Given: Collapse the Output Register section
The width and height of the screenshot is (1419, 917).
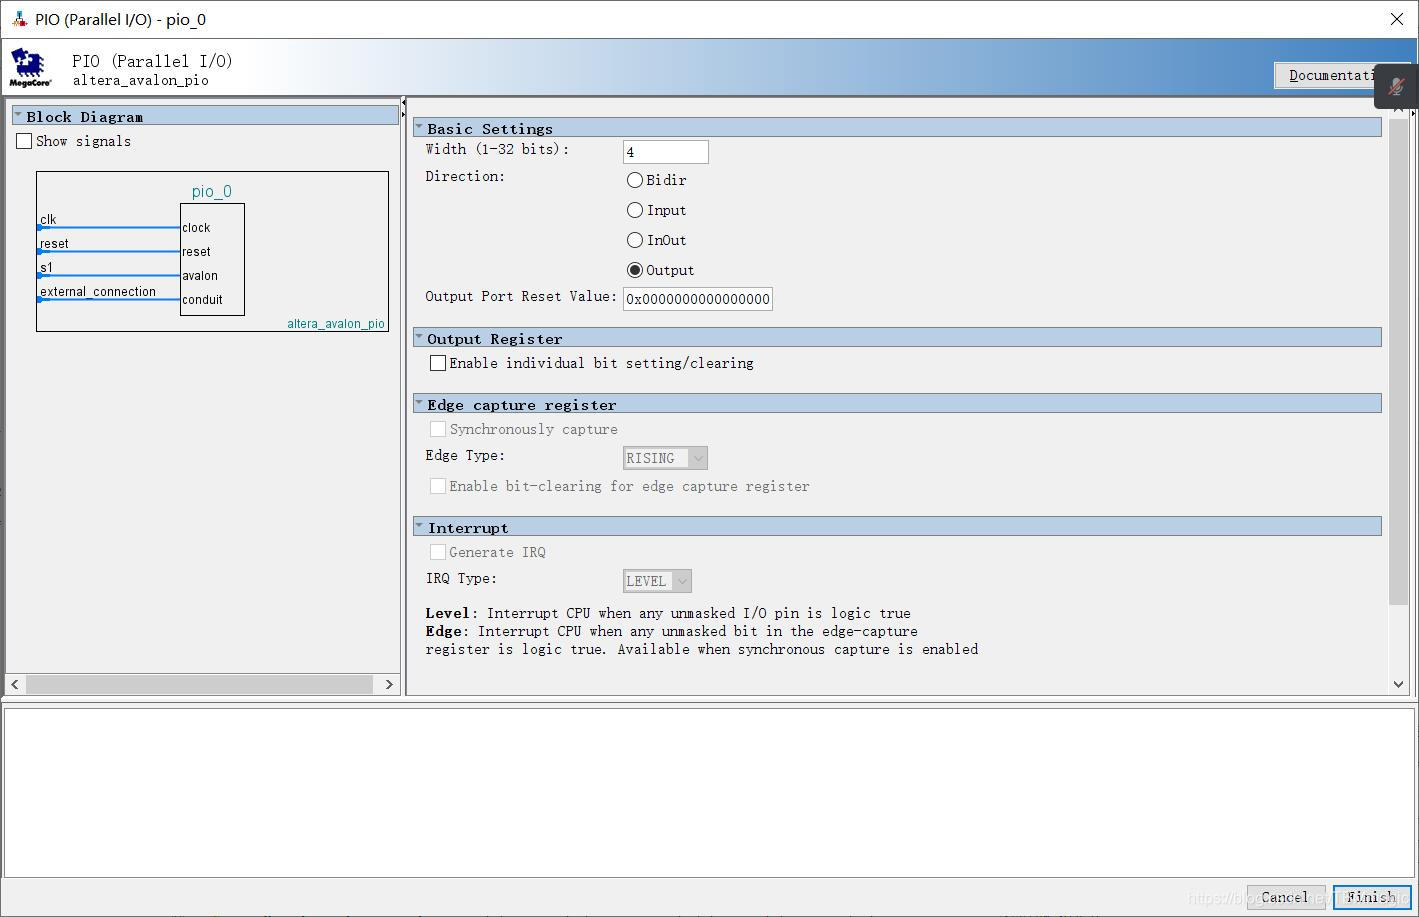Looking at the screenshot, I should [419, 337].
